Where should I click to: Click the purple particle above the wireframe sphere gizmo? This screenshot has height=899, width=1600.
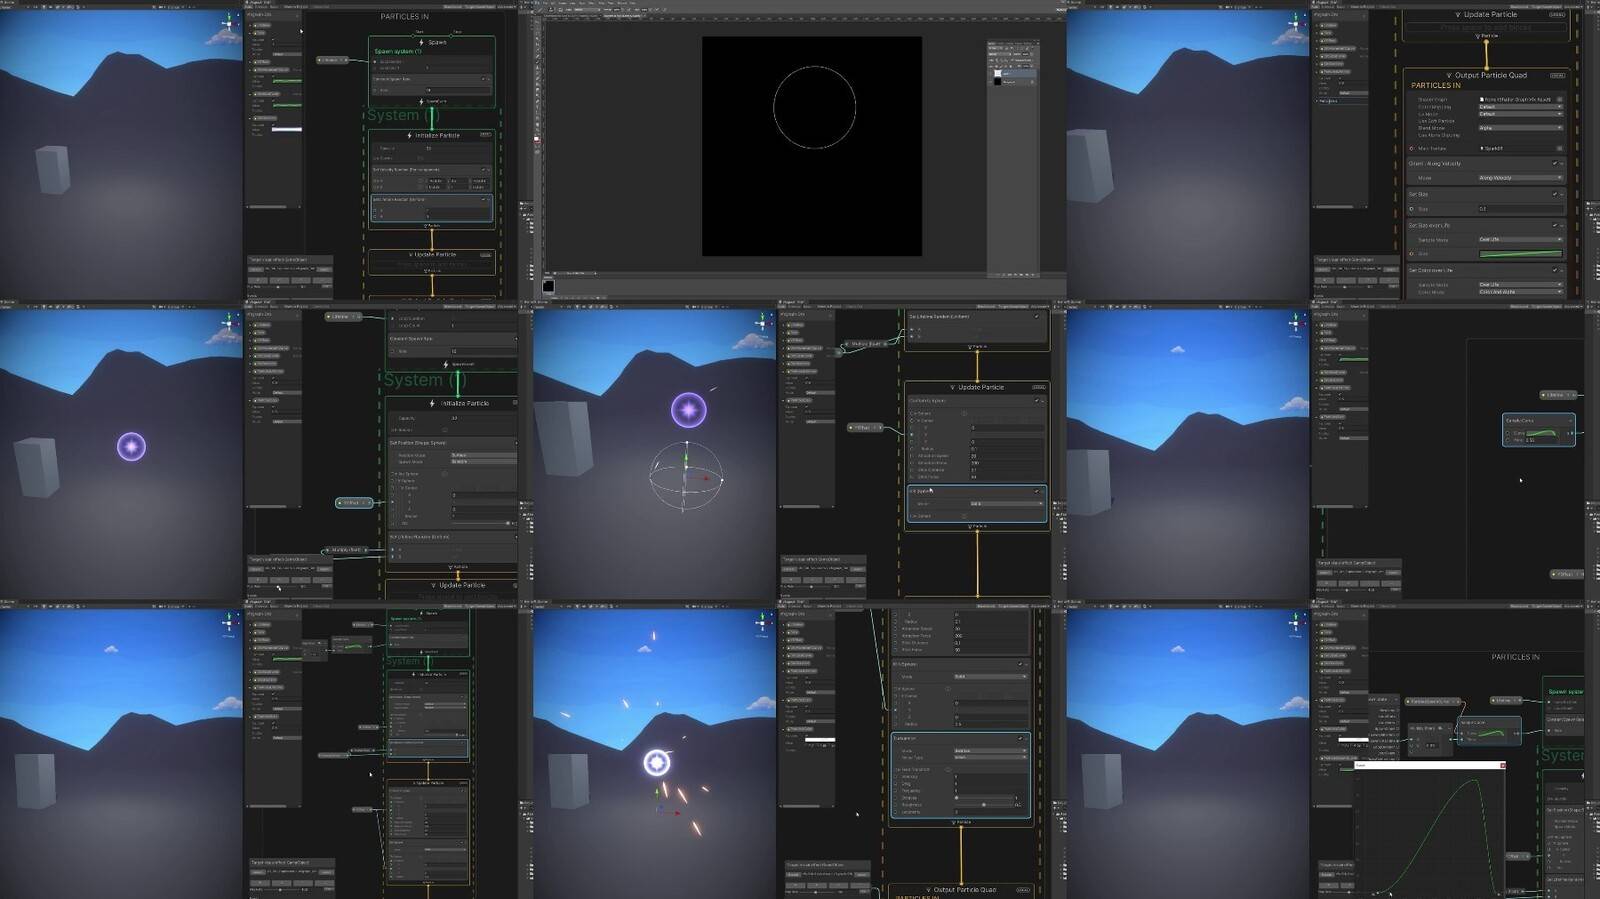point(688,409)
